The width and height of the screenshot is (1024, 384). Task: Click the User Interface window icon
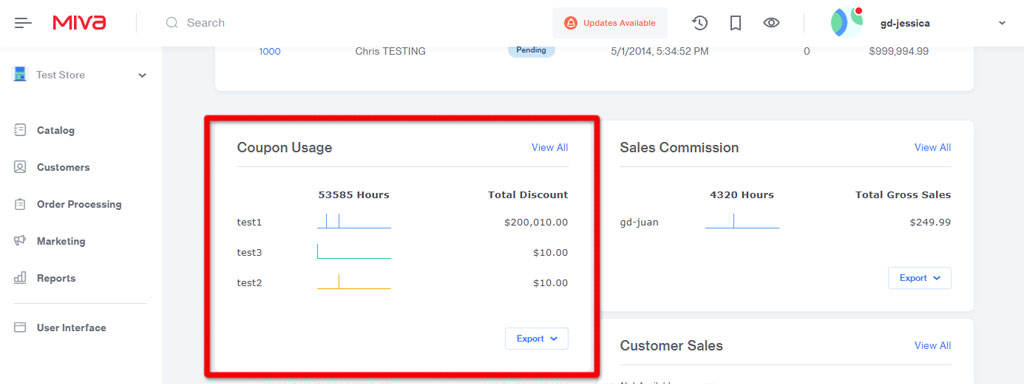(20, 328)
